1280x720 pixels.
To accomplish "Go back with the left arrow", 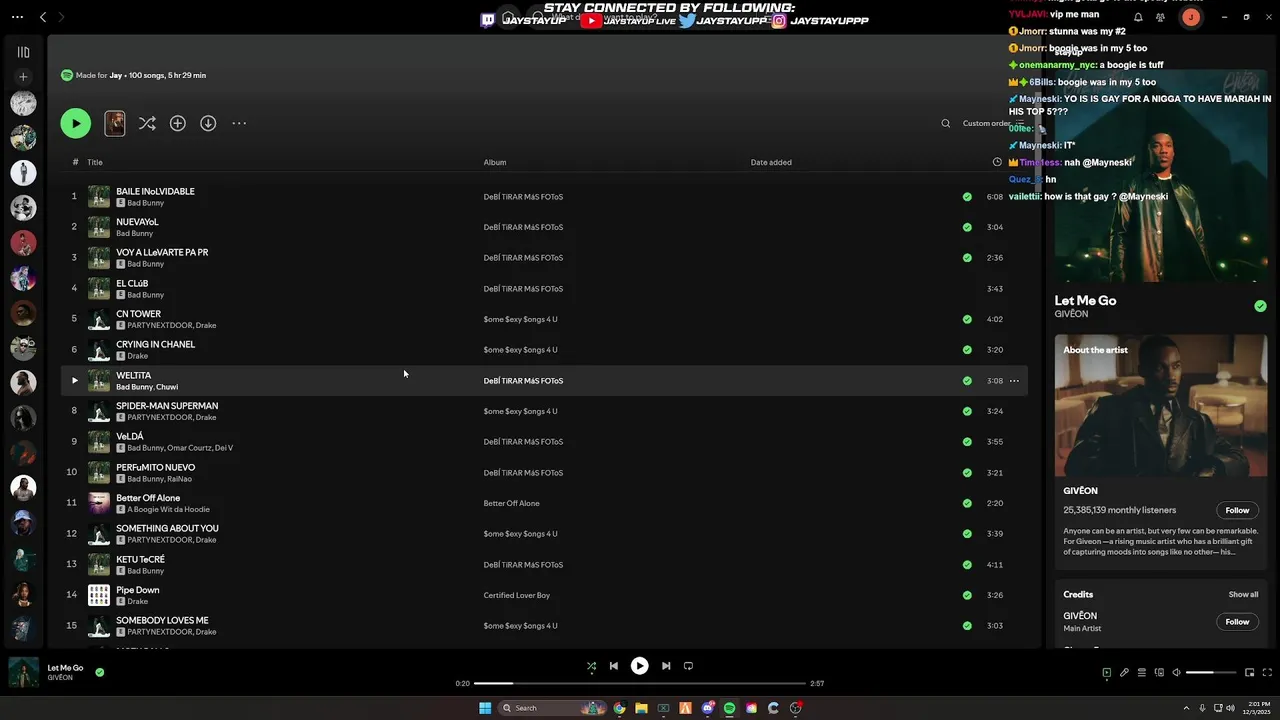I will (43, 17).
